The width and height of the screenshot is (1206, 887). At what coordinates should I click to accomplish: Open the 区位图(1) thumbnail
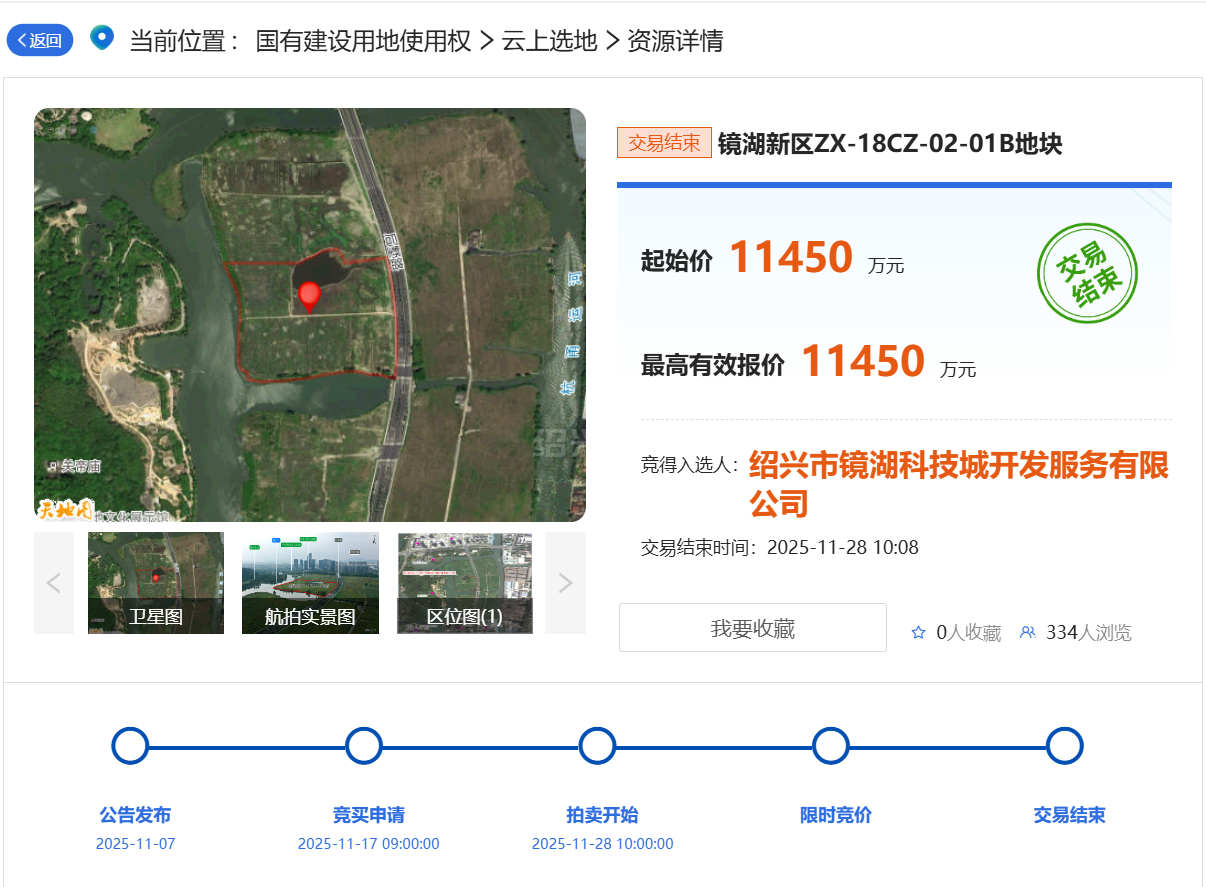click(465, 583)
